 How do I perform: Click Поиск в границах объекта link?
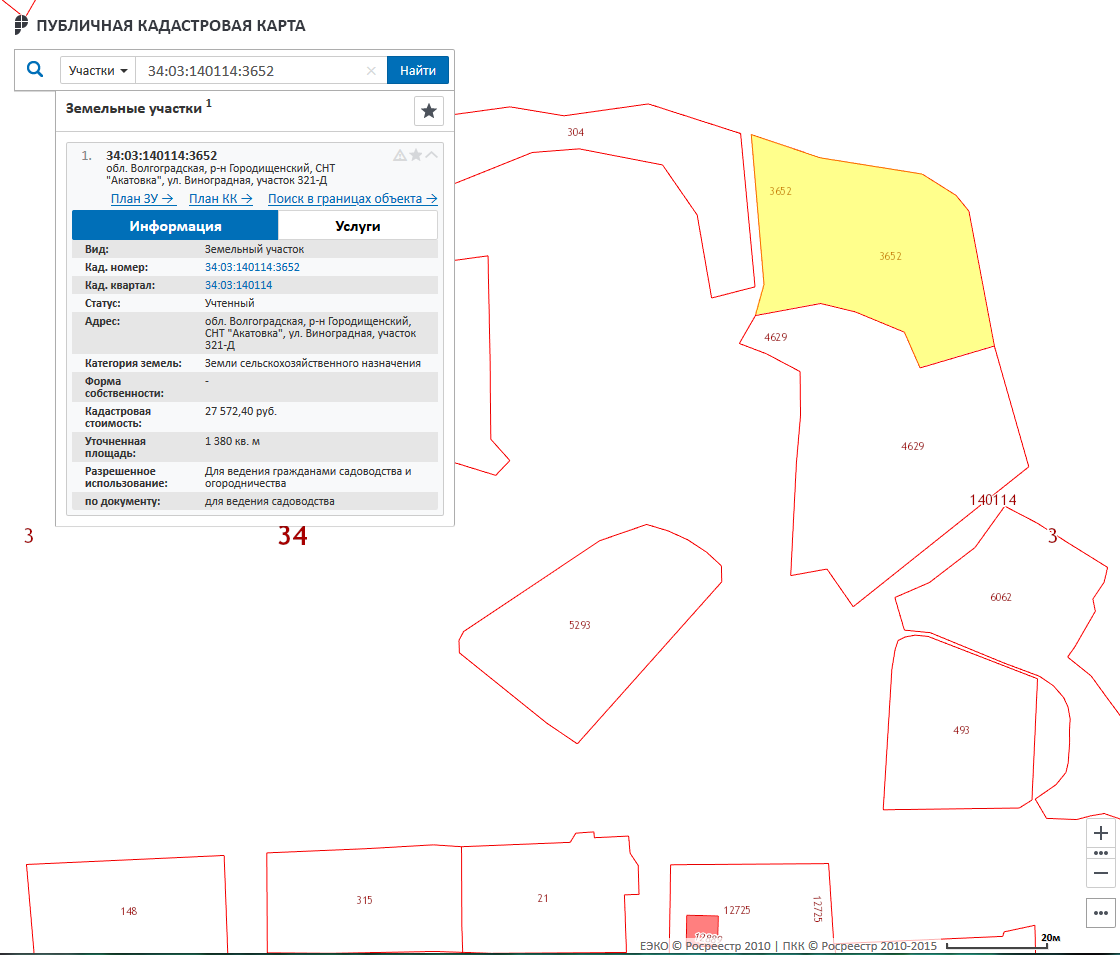point(352,199)
